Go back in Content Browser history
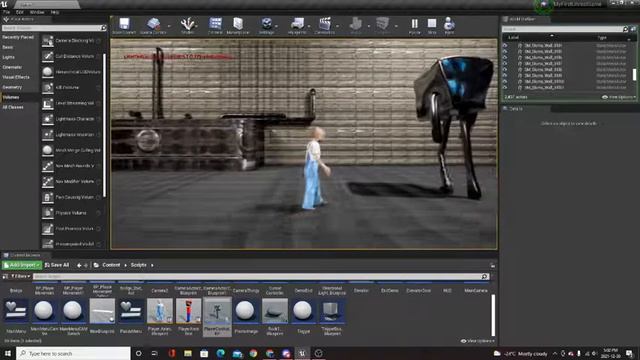Image resolution: width=640 pixels, height=360 pixels. point(79,265)
